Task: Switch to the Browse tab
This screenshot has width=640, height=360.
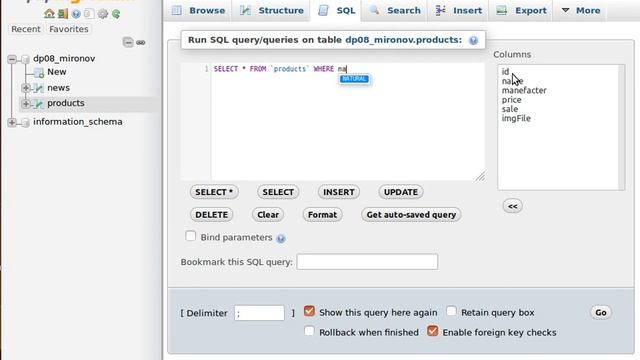Action: 198,10
